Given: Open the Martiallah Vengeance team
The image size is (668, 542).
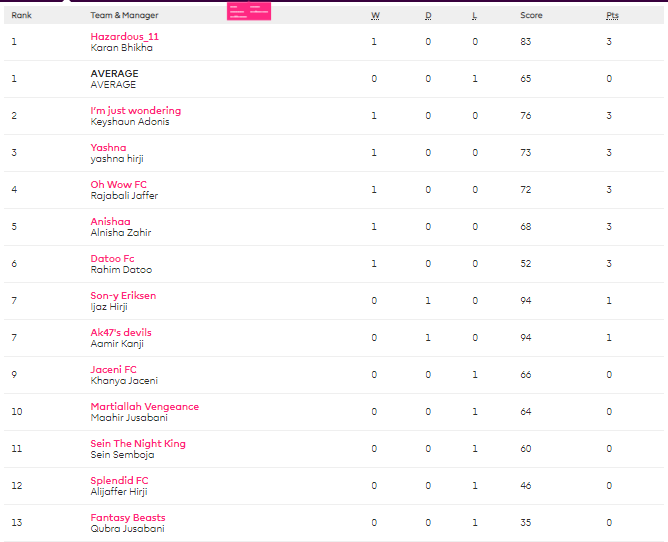Looking at the screenshot, I should click(144, 406).
